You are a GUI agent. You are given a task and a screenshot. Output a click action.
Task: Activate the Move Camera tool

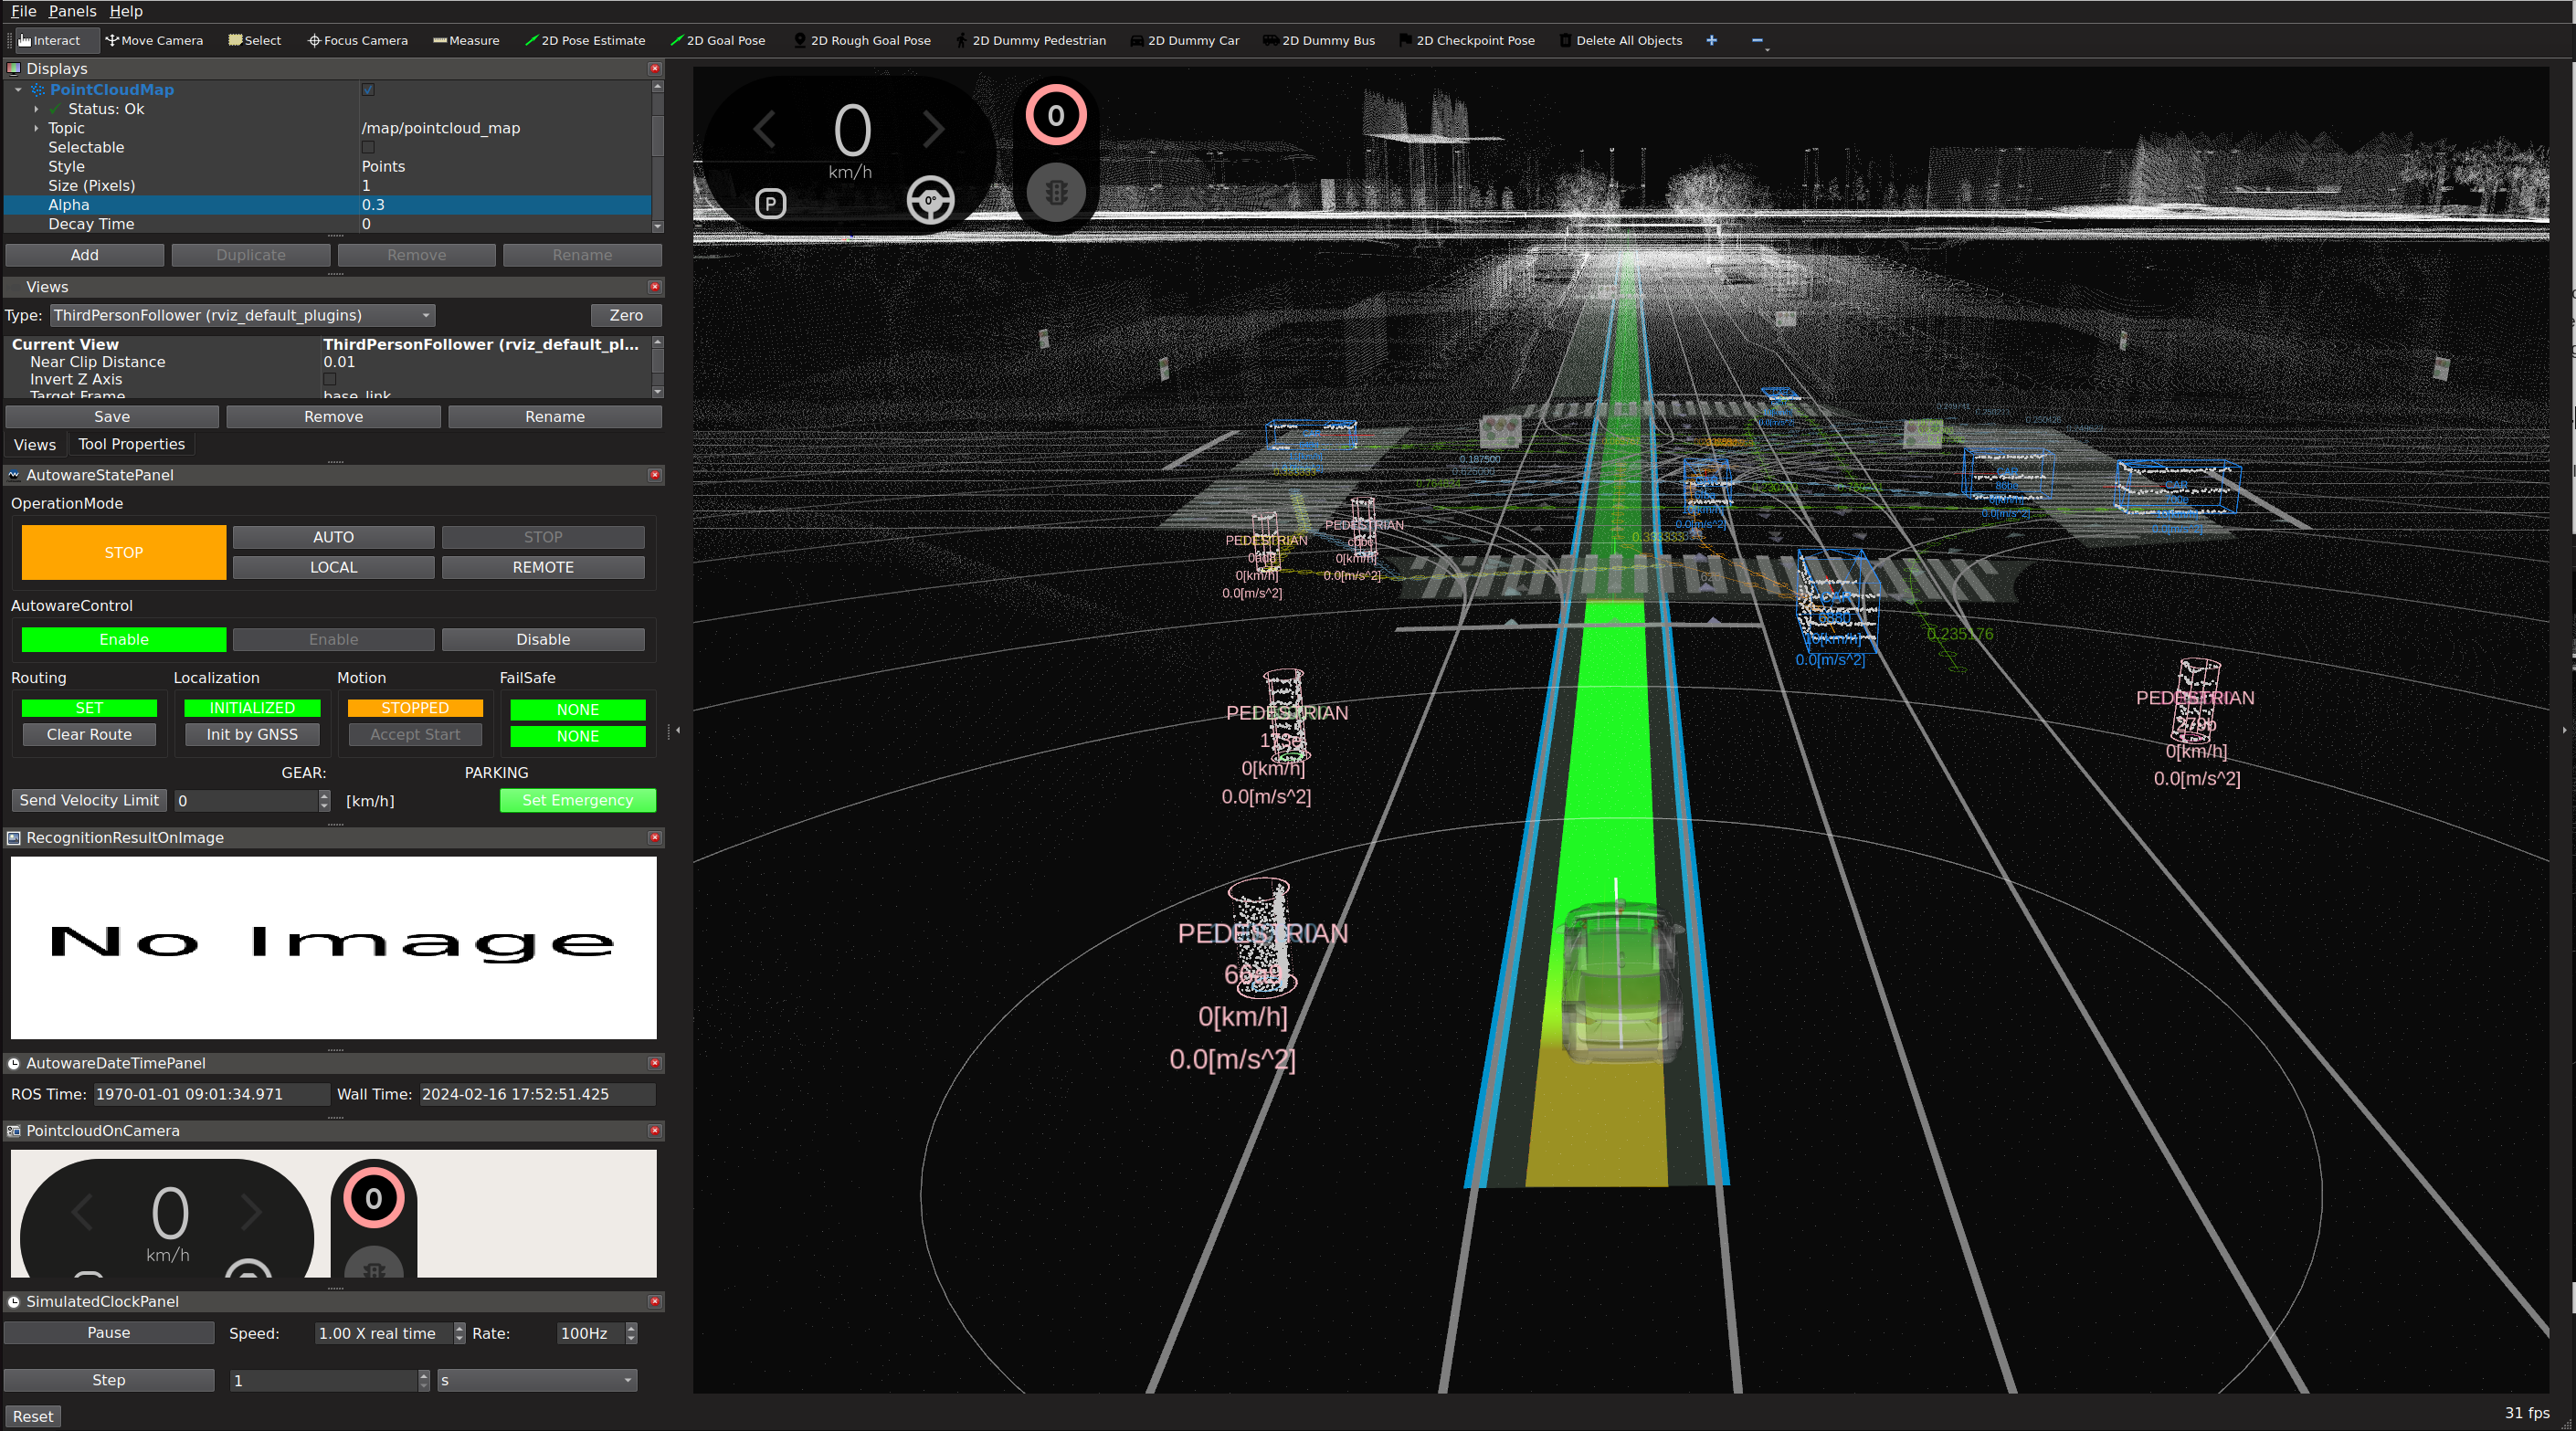[x=155, y=40]
